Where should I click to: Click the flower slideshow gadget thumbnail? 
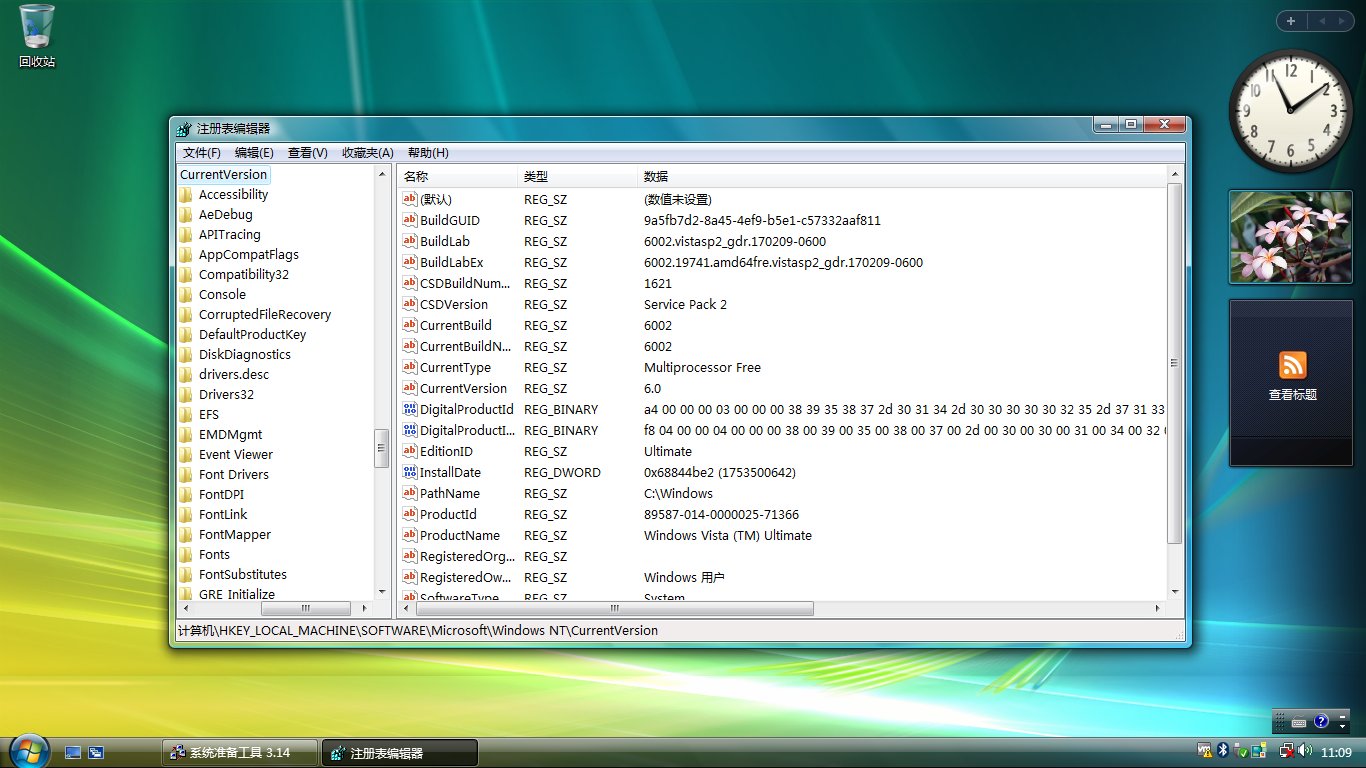[1290, 237]
